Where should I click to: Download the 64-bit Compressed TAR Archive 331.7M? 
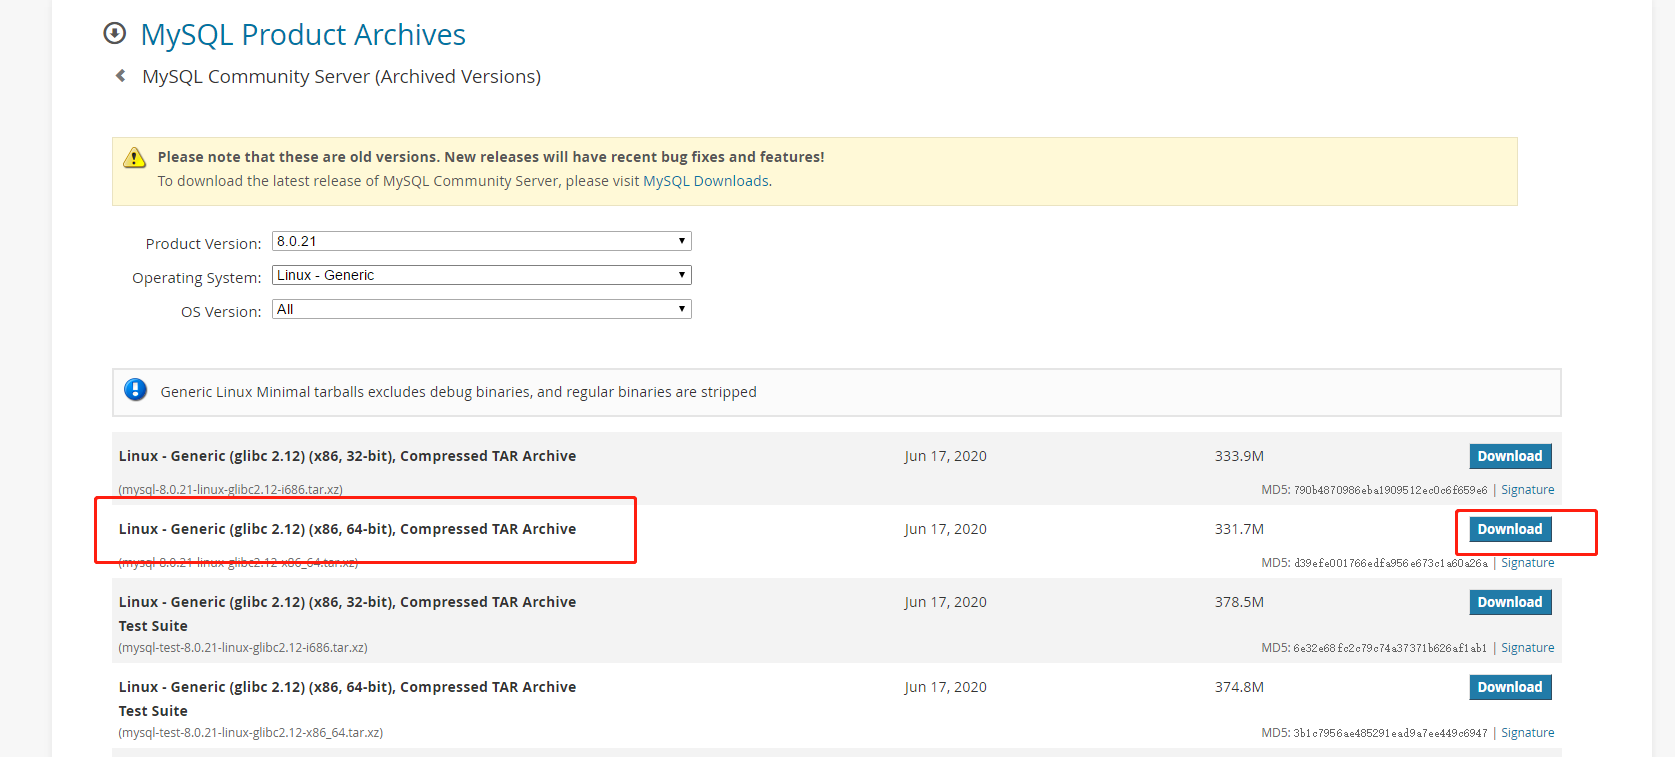pyautogui.click(x=1510, y=529)
